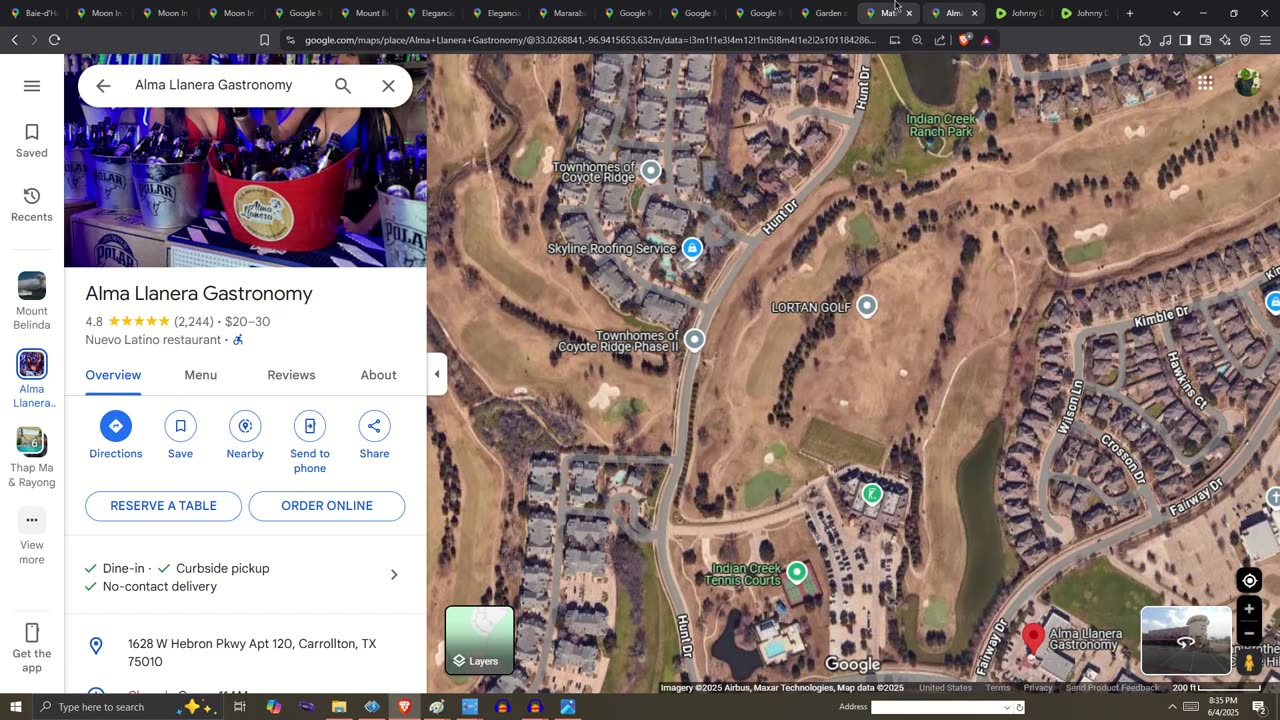Open the Privacy link on the map footer
This screenshot has height=720, width=1280.
1038,688
